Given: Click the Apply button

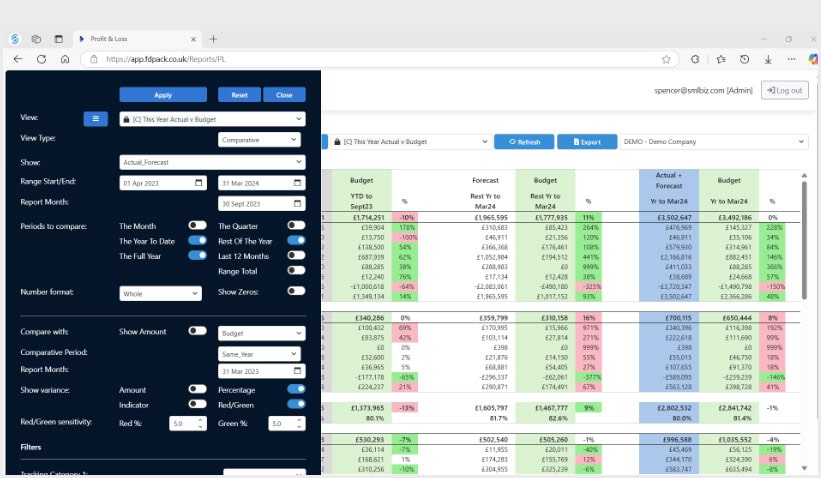Looking at the screenshot, I should coord(163,95).
